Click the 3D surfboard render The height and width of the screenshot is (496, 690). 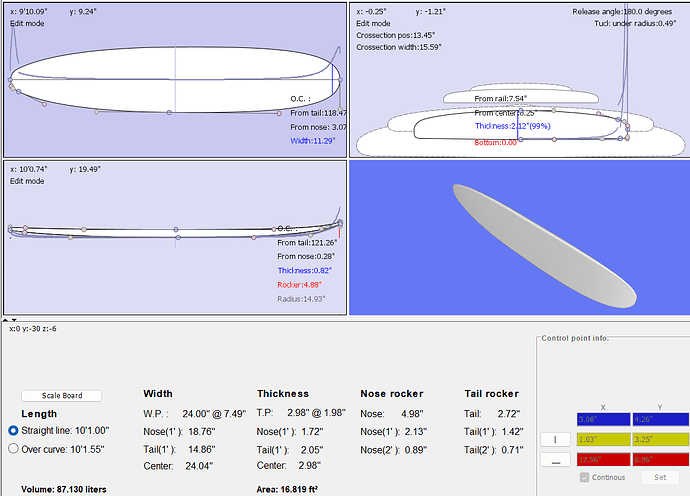(545, 244)
